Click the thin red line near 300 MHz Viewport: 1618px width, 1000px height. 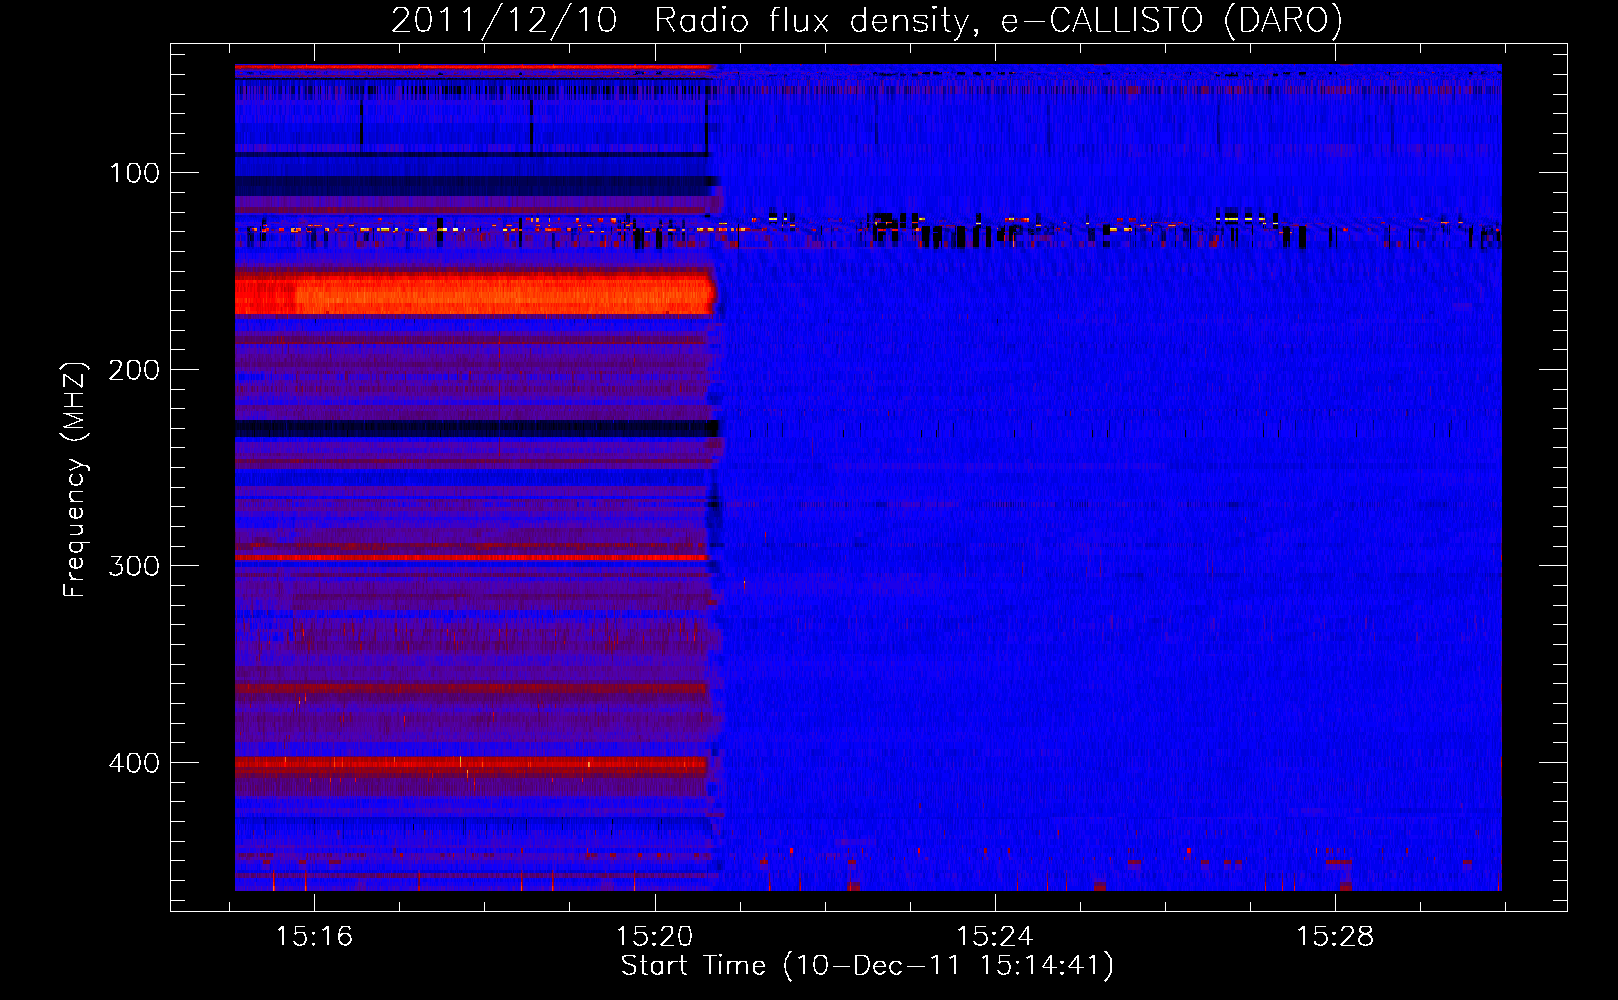tap(471, 557)
